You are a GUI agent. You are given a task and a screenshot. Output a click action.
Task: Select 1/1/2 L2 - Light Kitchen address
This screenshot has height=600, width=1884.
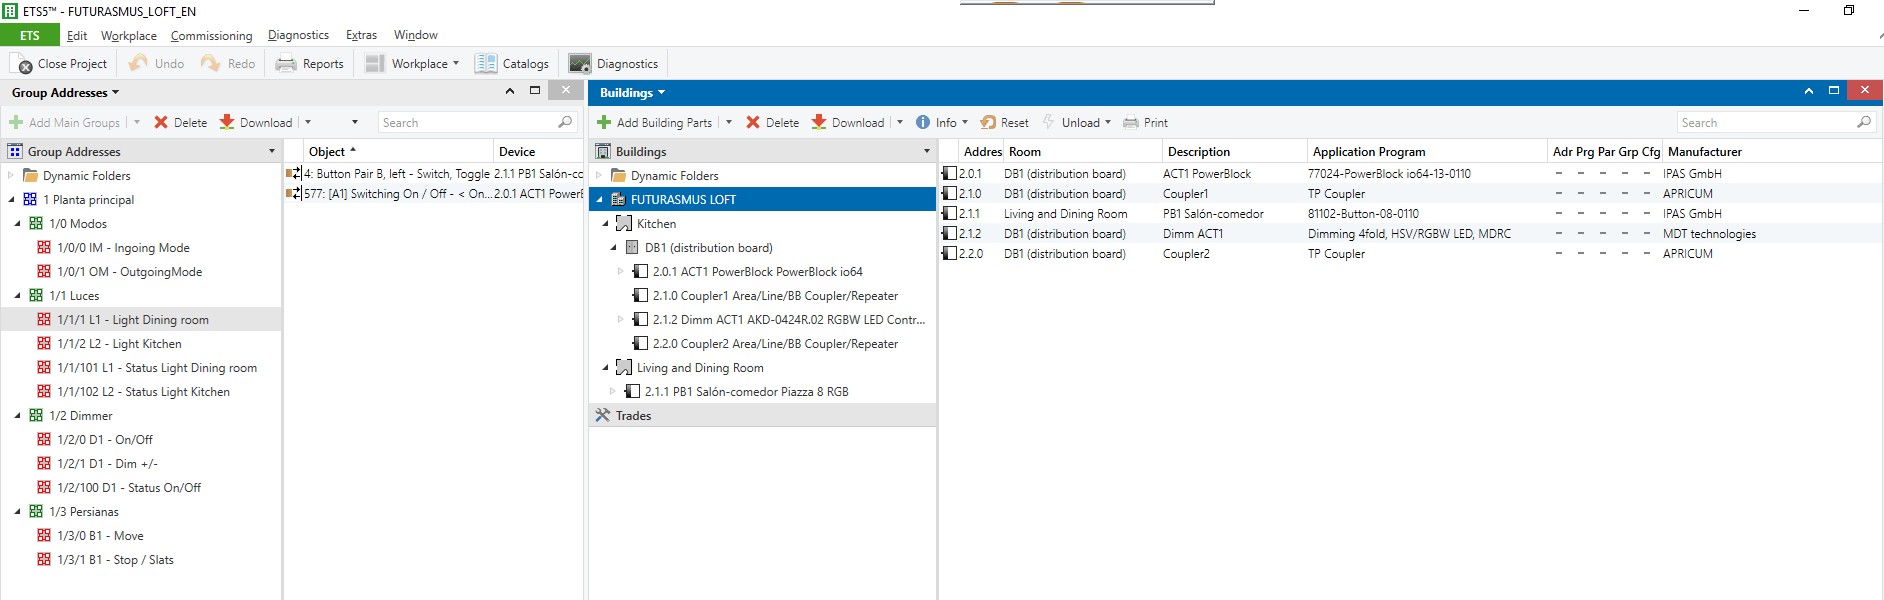(x=119, y=344)
